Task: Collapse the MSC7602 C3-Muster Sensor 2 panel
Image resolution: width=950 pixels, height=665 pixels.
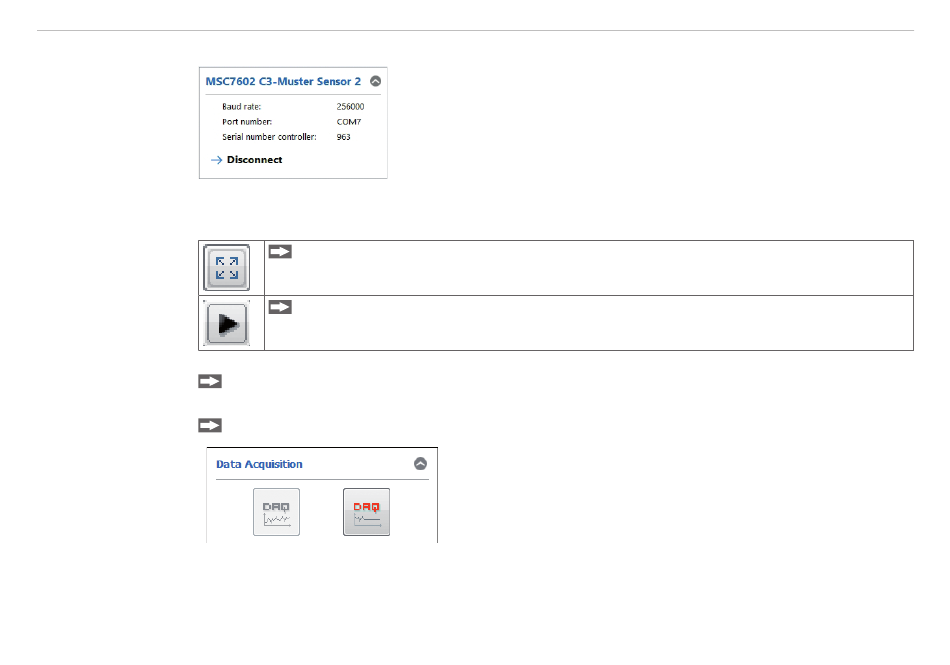Action: click(x=376, y=81)
